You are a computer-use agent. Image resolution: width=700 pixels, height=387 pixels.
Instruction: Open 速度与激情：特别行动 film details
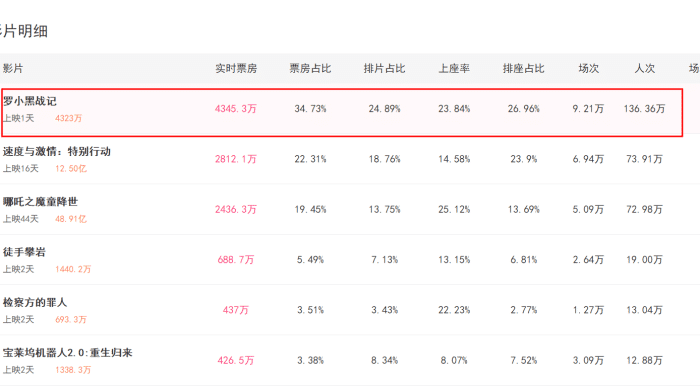tap(57, 152)
